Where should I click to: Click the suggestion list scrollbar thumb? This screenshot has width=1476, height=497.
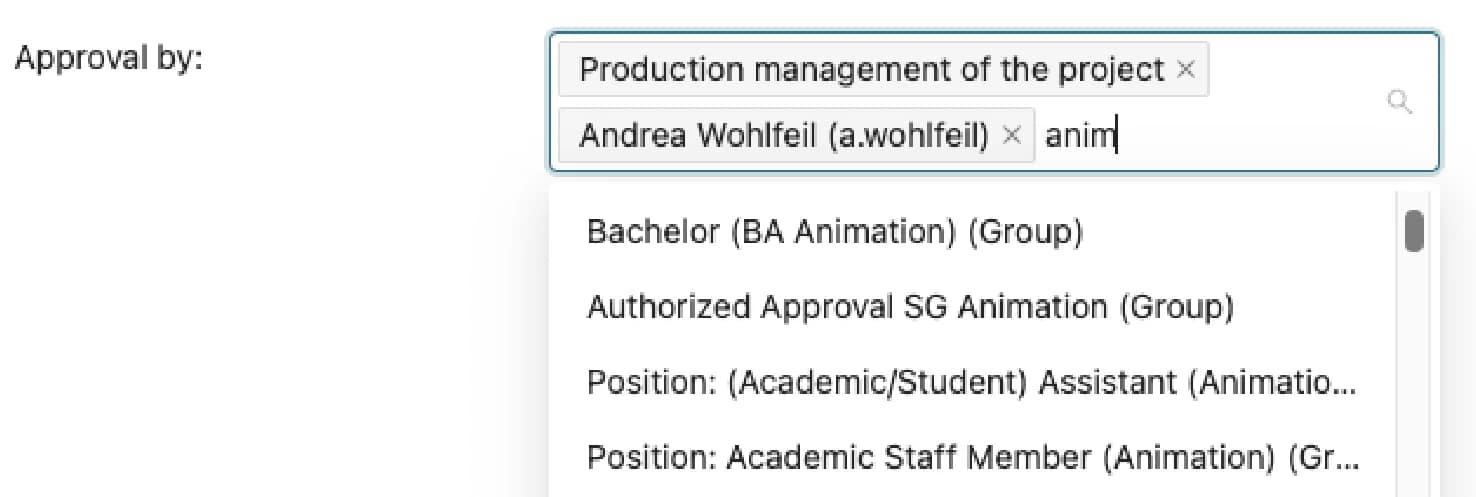point(1414,231)
